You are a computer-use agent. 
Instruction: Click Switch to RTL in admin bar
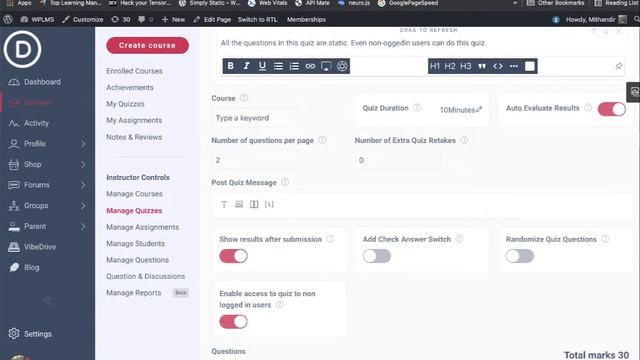point(258,19)
